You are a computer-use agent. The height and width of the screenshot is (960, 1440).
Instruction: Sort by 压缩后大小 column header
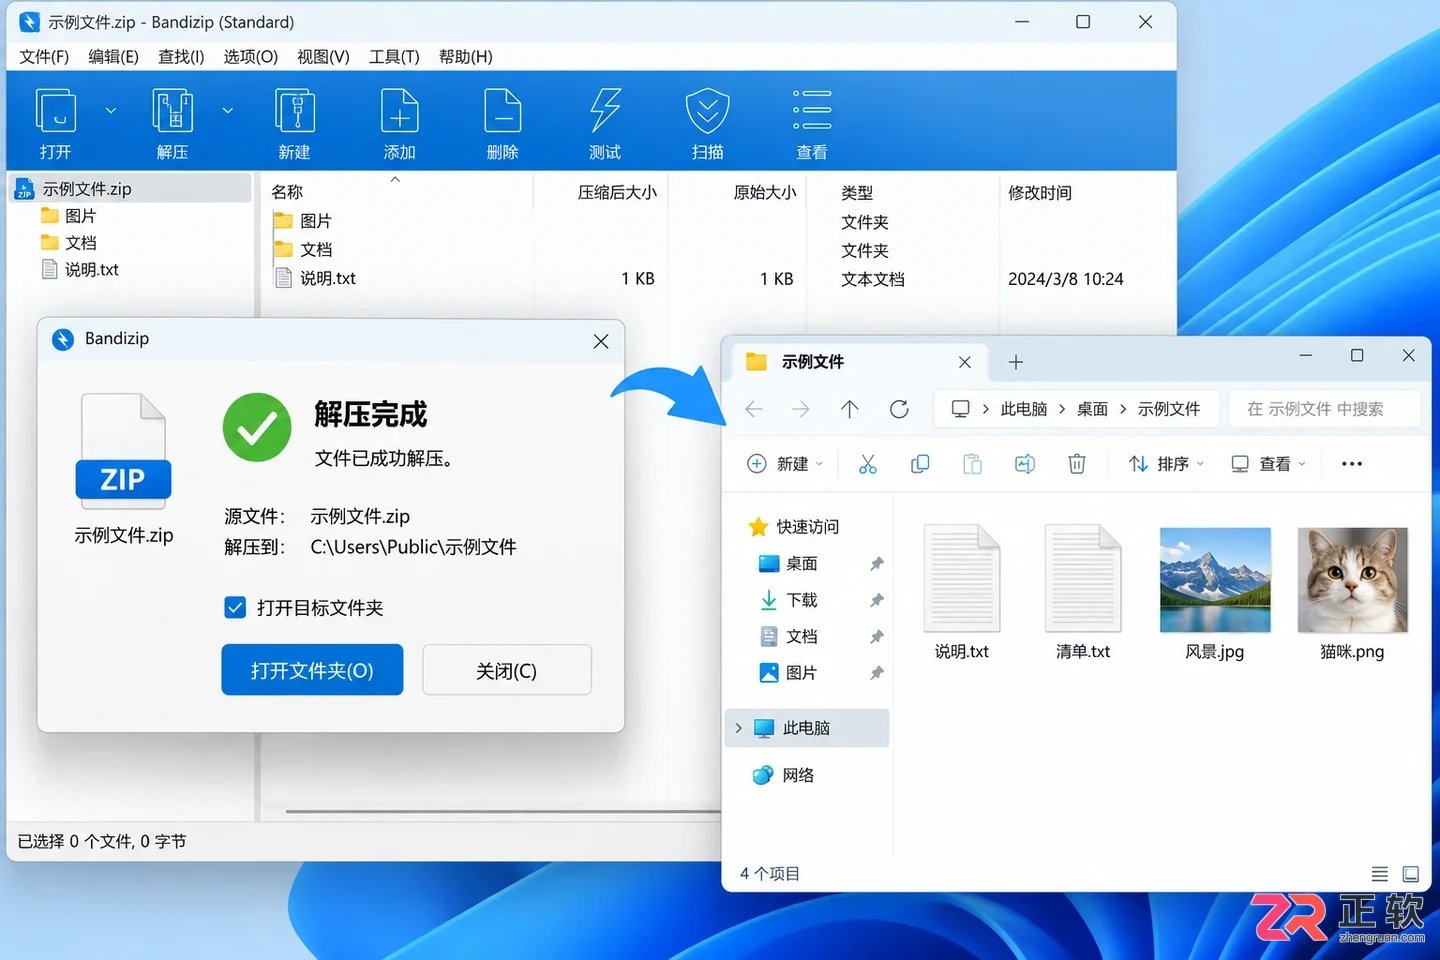(617, 192)
